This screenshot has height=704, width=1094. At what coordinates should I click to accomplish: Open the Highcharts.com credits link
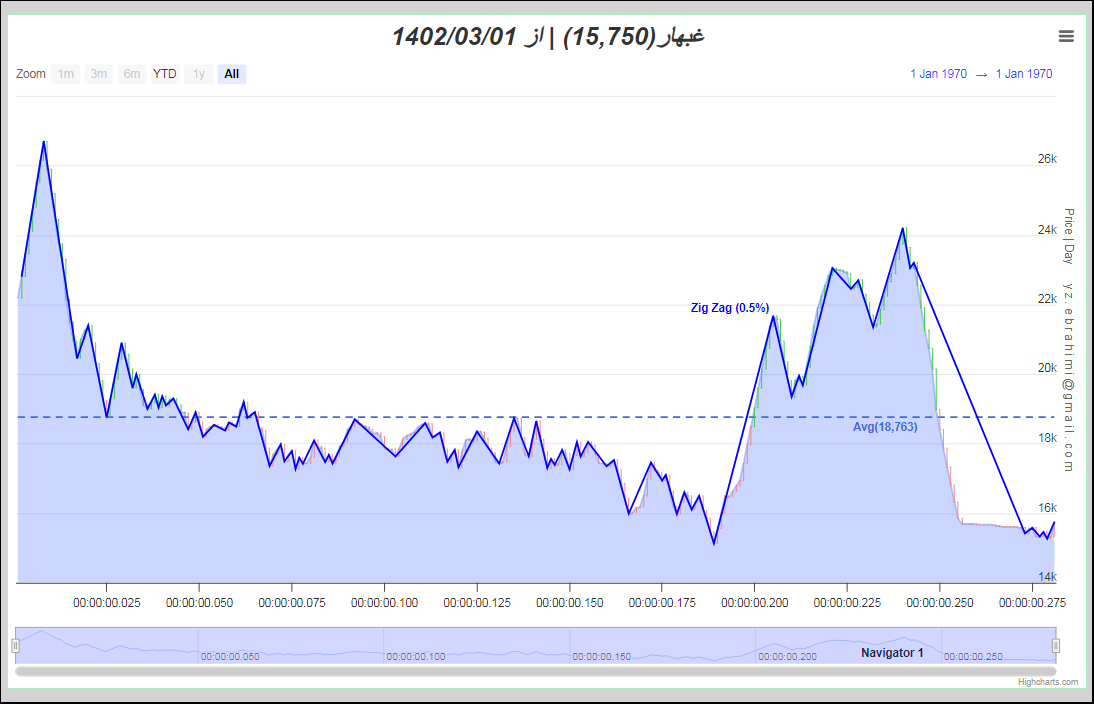click(1047, 682)
